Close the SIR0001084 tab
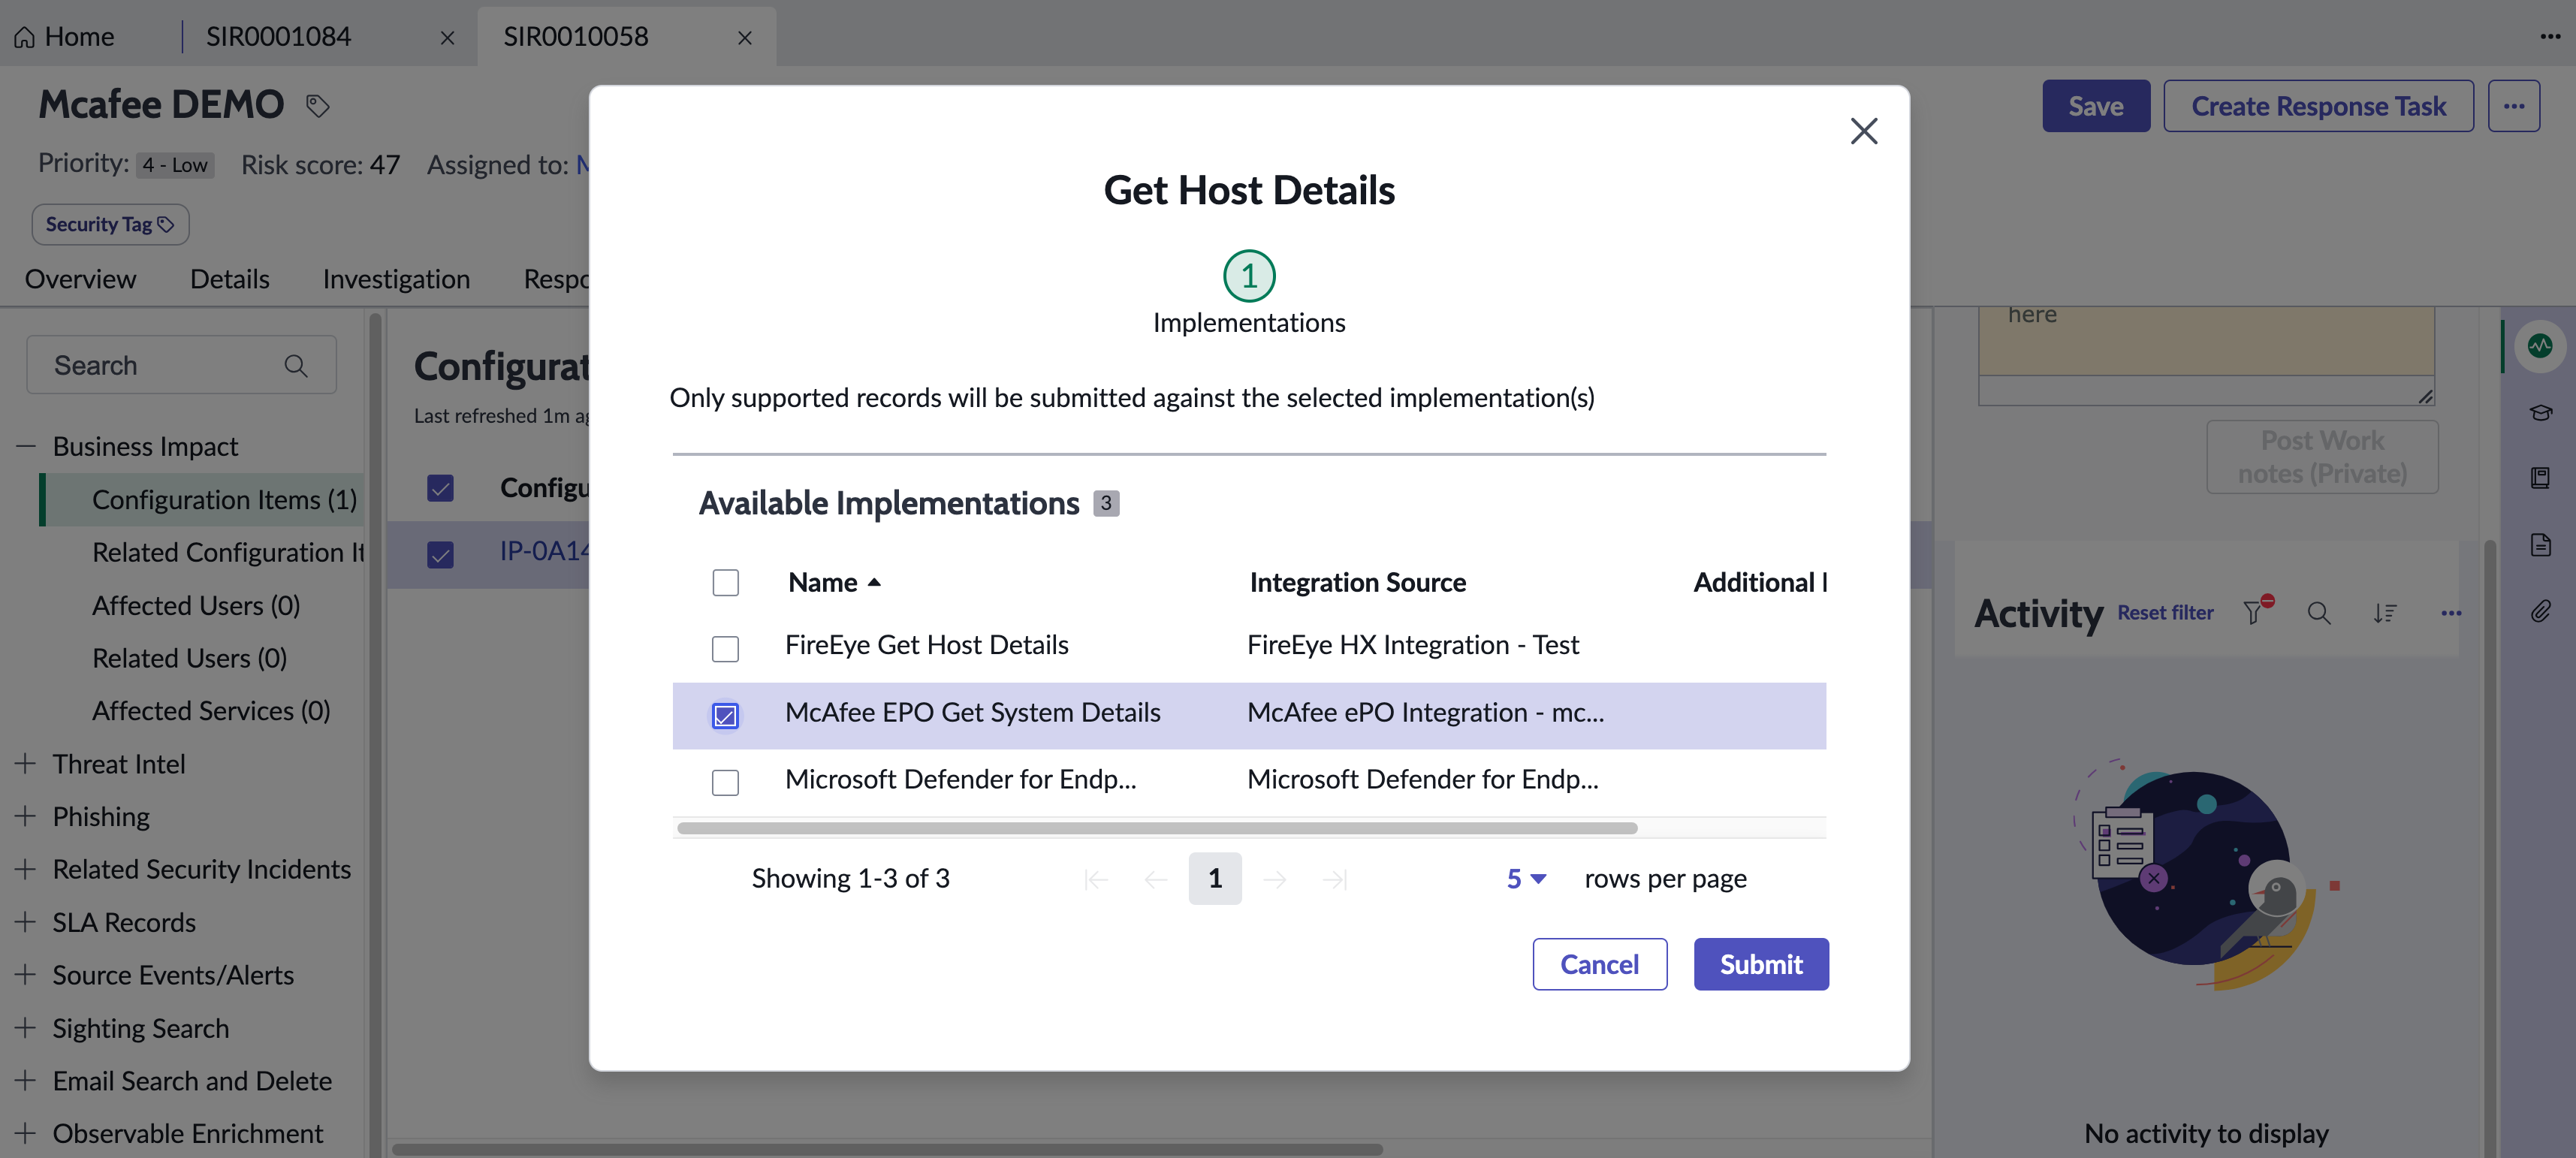This screenshot has height=1158, width=2576. [x=447, y=38]
